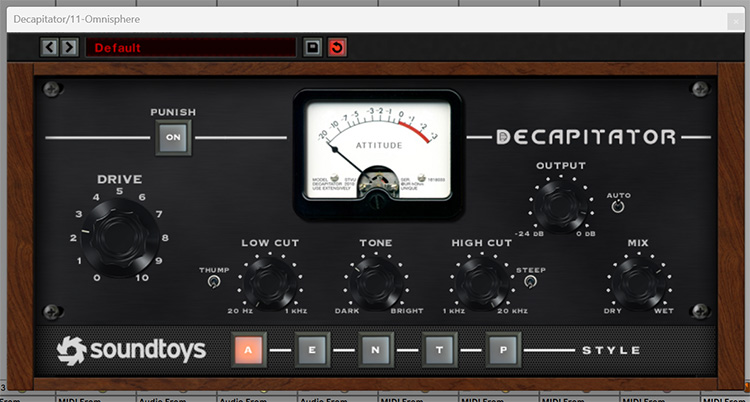Select style P button
Screen dimensions: 750x402
pos(503,350)
